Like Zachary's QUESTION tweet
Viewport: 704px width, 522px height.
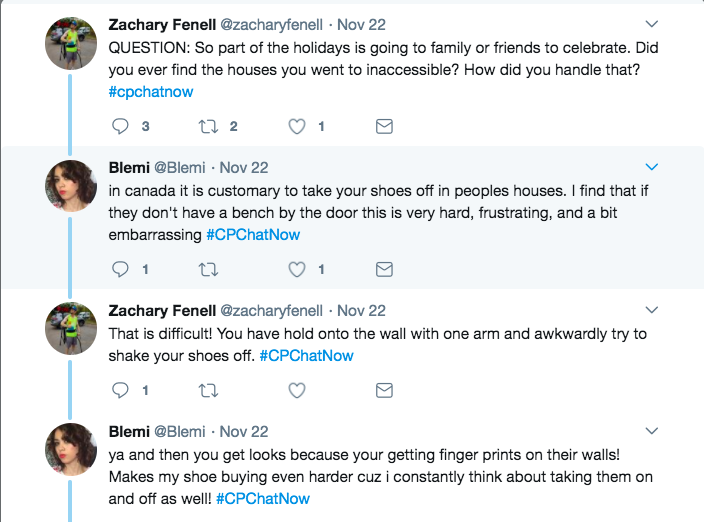(296, 126)
